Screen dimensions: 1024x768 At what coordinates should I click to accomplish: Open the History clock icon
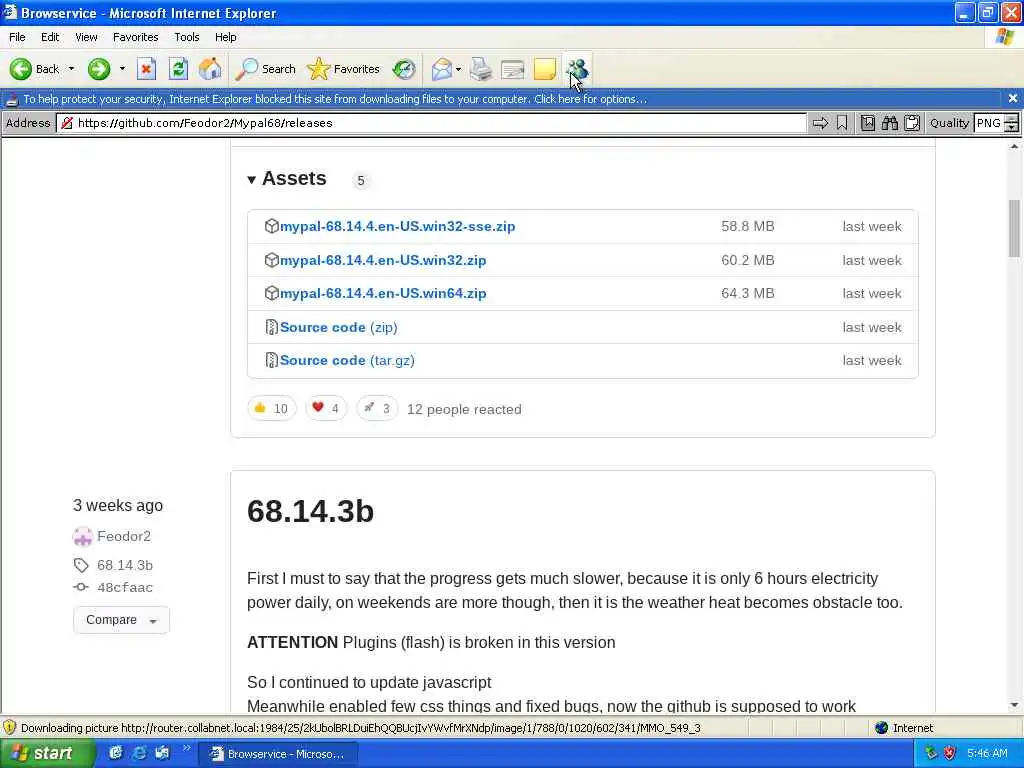[404, 69]
